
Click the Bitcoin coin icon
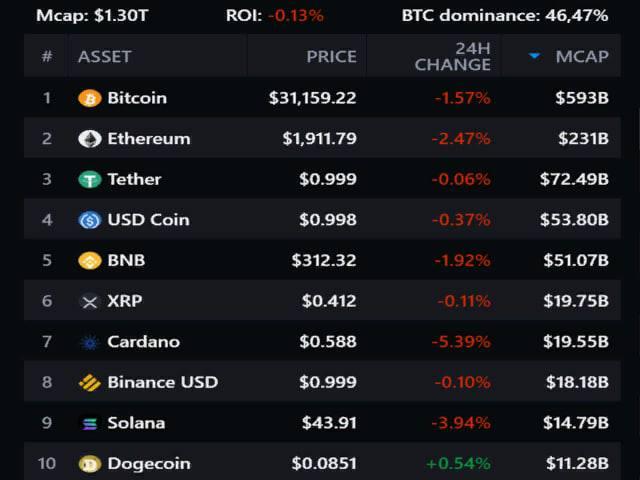(90, 98)
